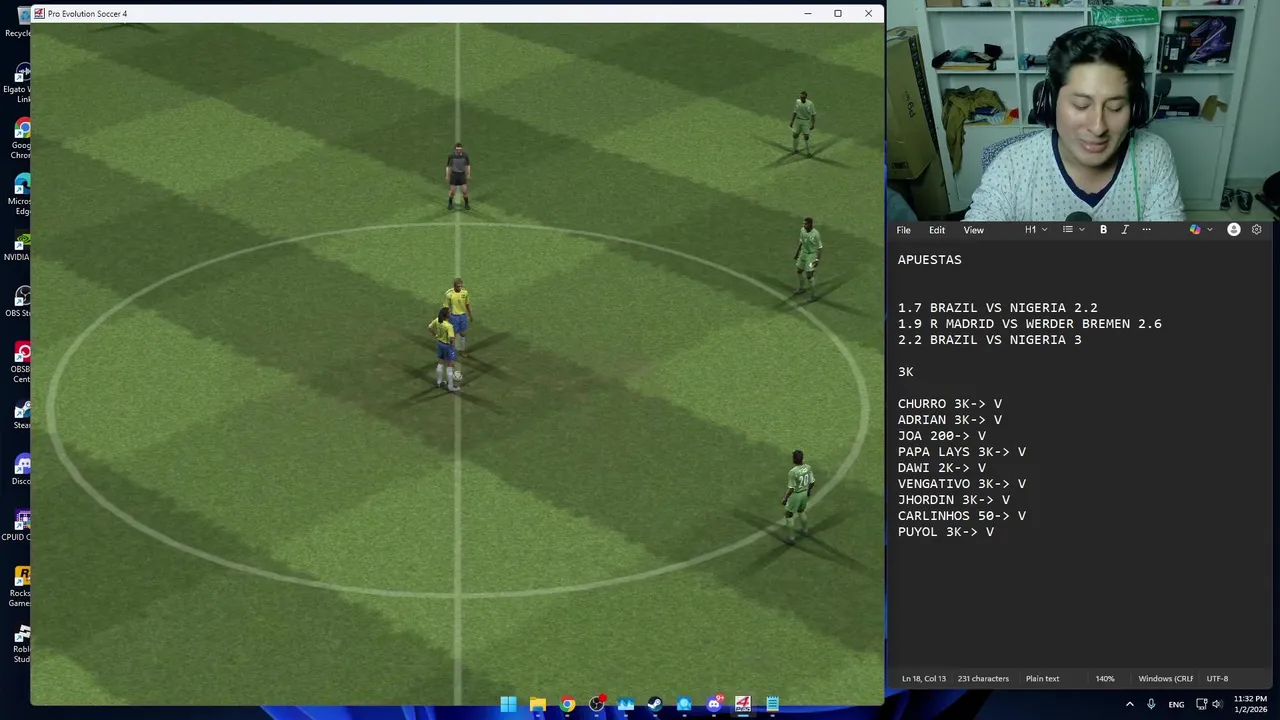1280x720 pixels.
Task: Open File Explorer from the taskbar
Action: 538,704
